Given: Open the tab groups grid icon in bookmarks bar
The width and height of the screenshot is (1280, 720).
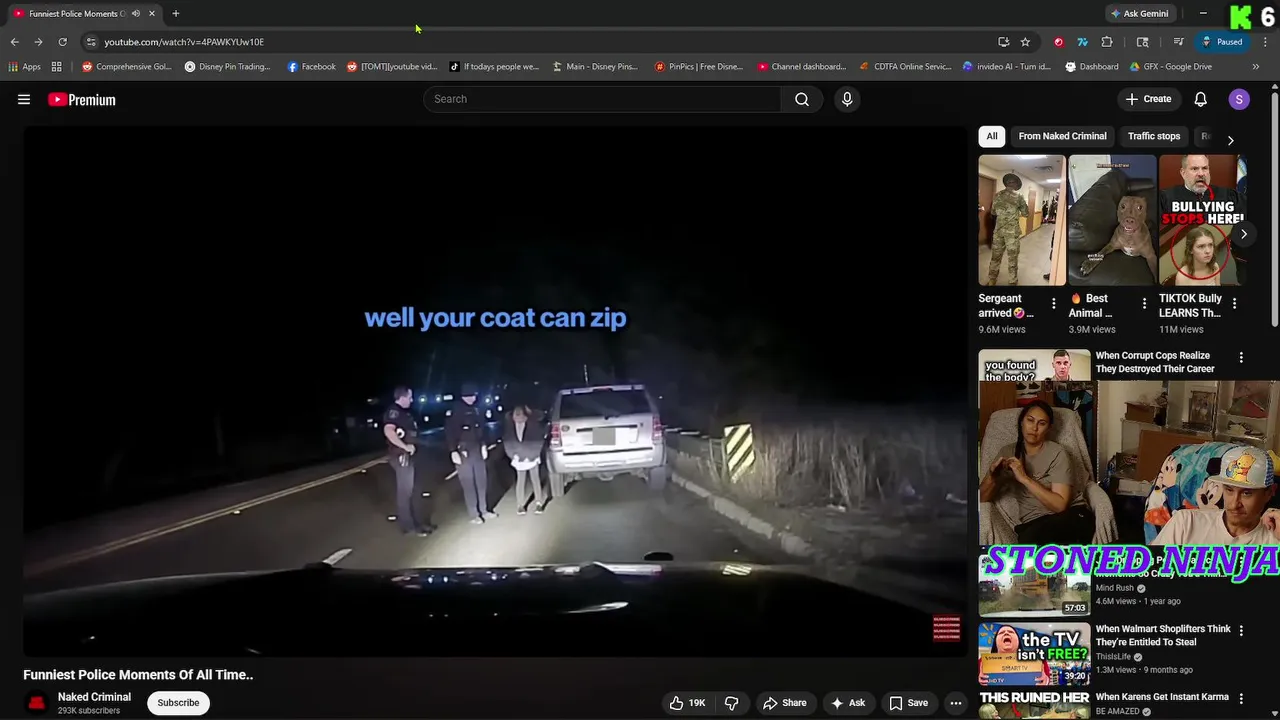Looking at the screenshot, I should click(x=57, y=67).
